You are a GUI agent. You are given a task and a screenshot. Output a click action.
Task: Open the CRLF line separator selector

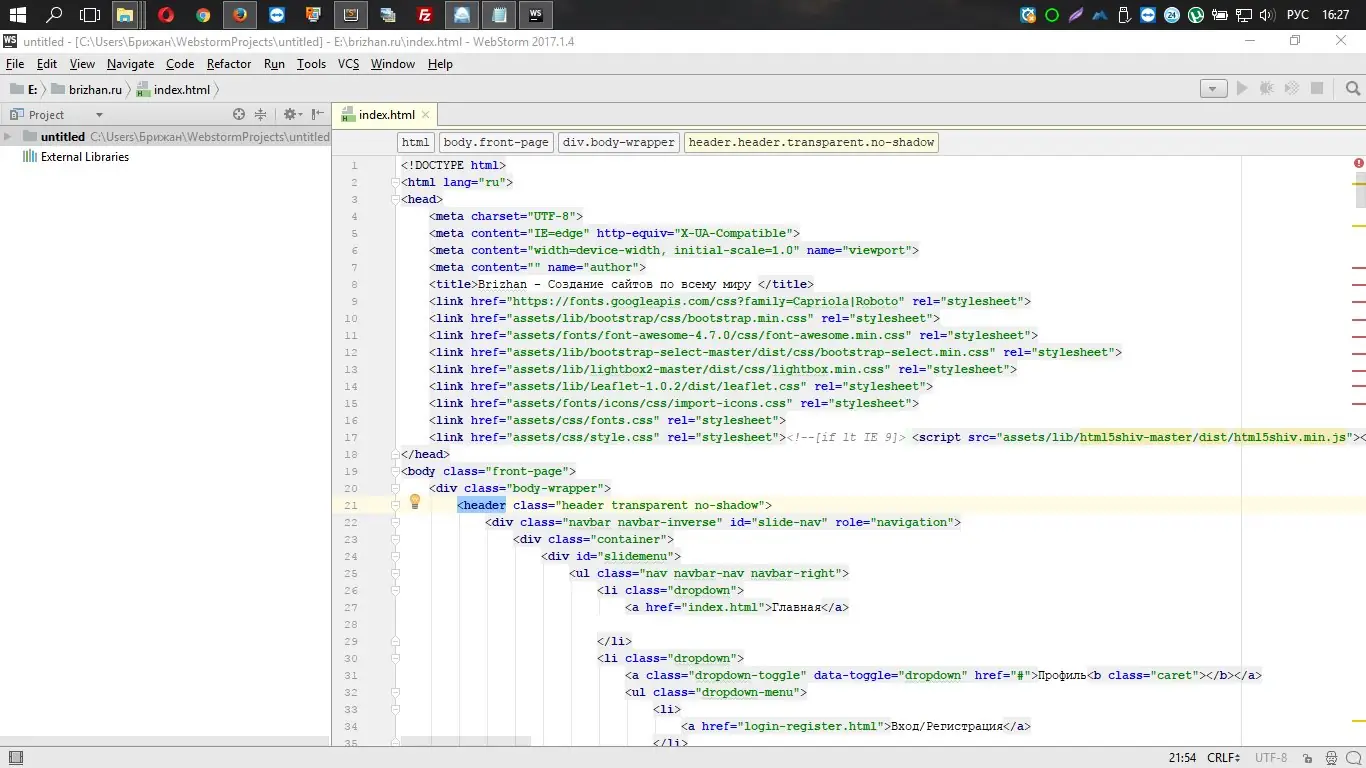pyautogui.click(x=1223, y=758)
